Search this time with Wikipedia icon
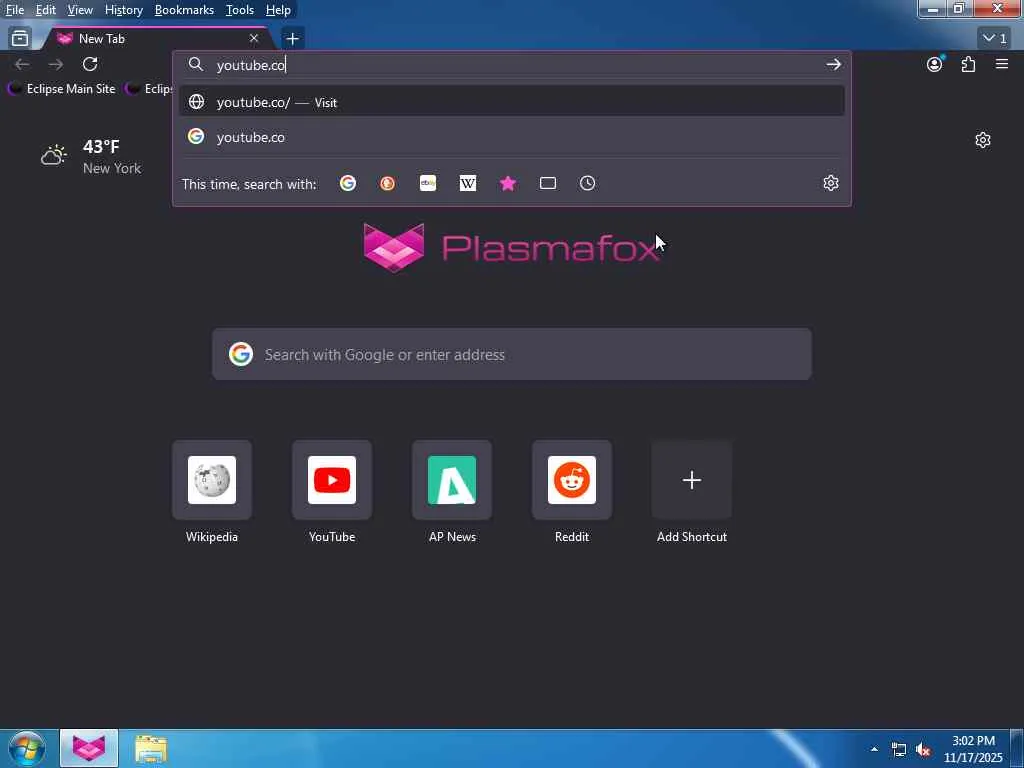This screenshot has height=768, width=1024. point(468,184)
